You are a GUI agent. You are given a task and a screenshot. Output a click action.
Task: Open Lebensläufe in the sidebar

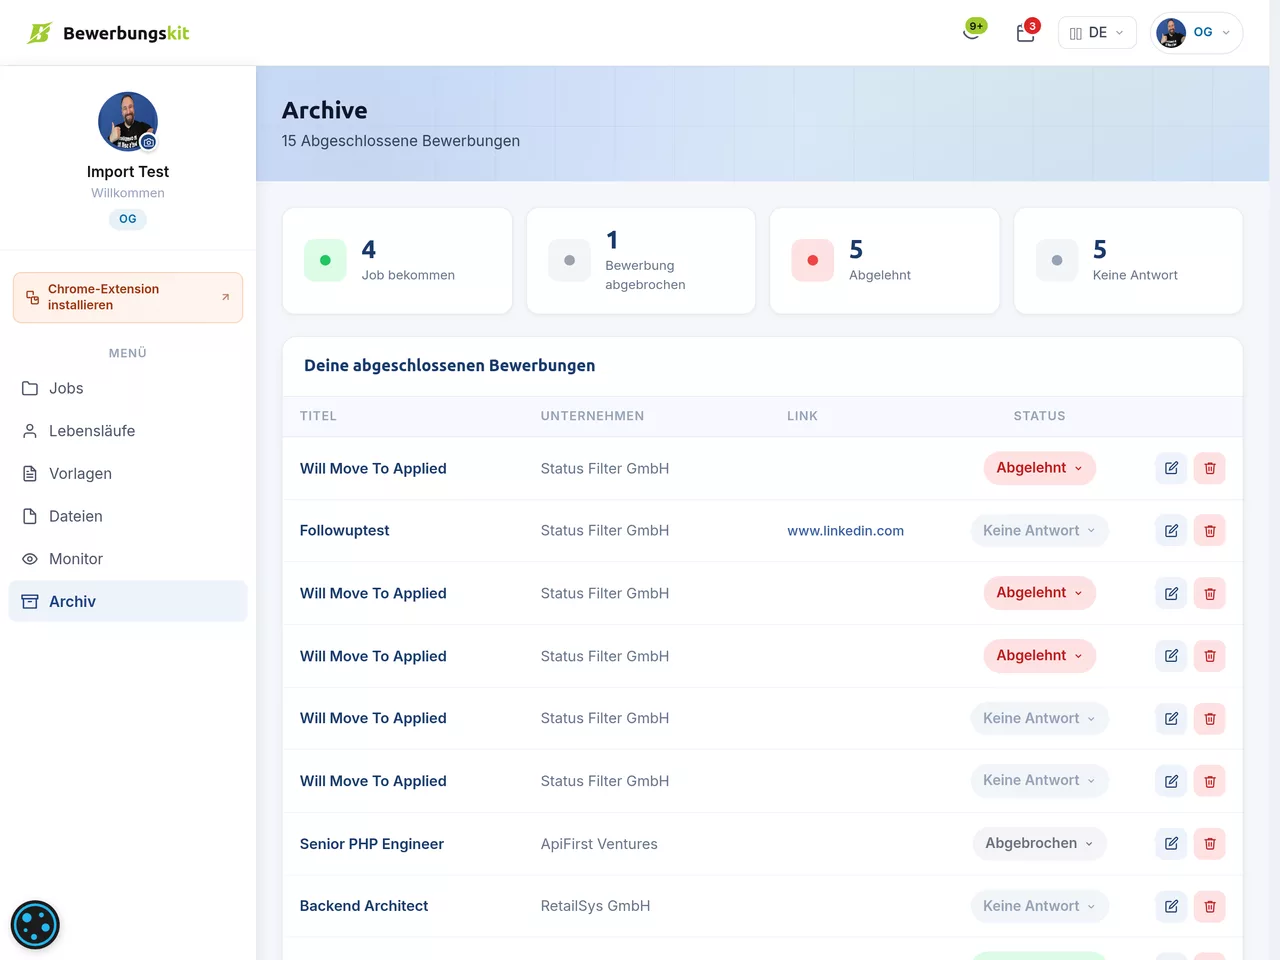click(128, 431)
